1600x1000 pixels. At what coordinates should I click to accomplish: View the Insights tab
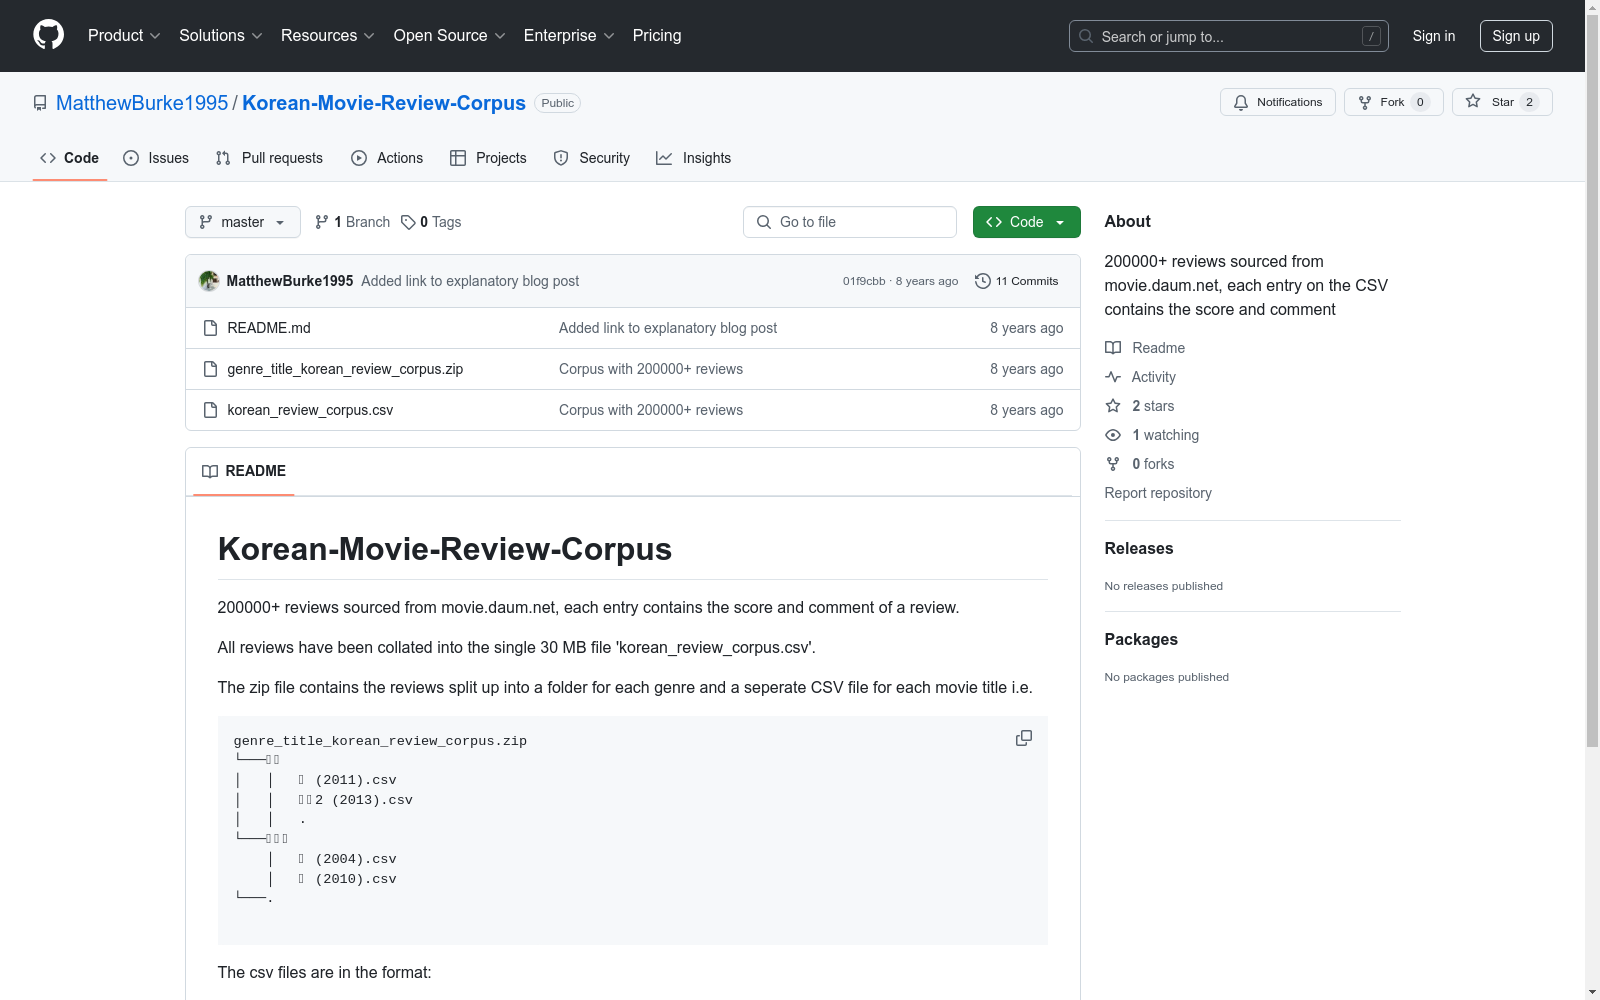pyautogui.click(x=694, y=158)
